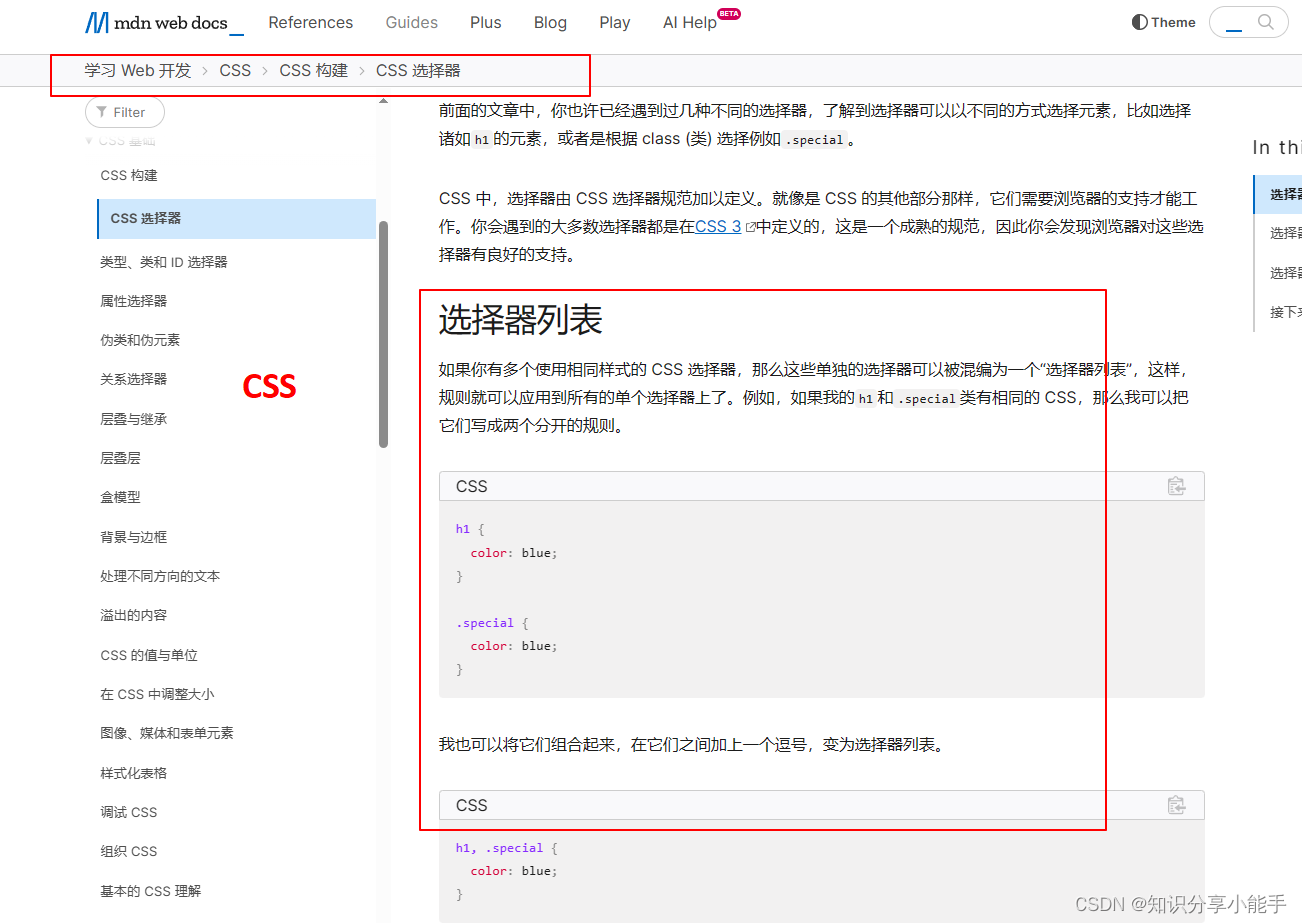Go to CSS 构建 breadcrumb link
The height and width of the screenshot is (923, 1302).
pos(313,70)
